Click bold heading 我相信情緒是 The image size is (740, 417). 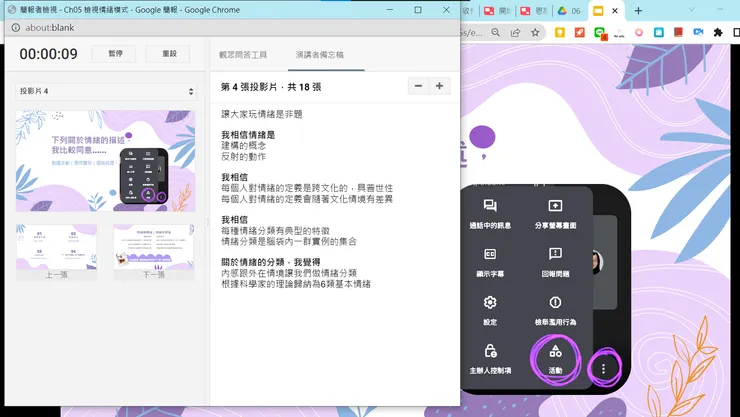tap(248, 135)
